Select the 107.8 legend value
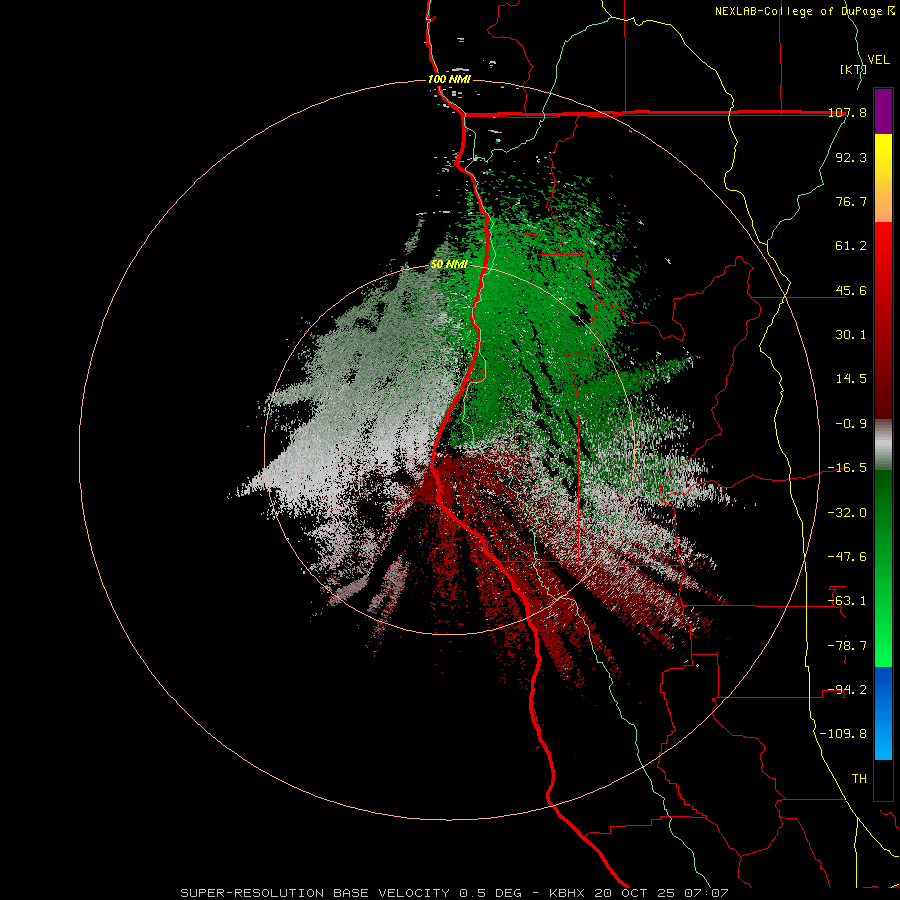 (847, 113)
